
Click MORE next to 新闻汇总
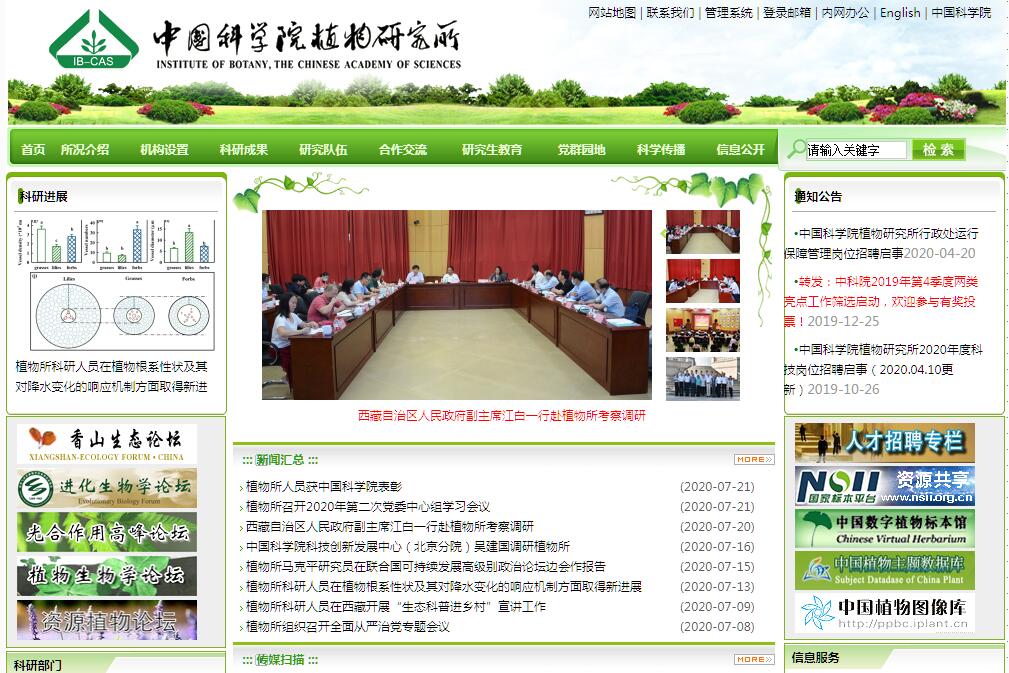(753, 460)
